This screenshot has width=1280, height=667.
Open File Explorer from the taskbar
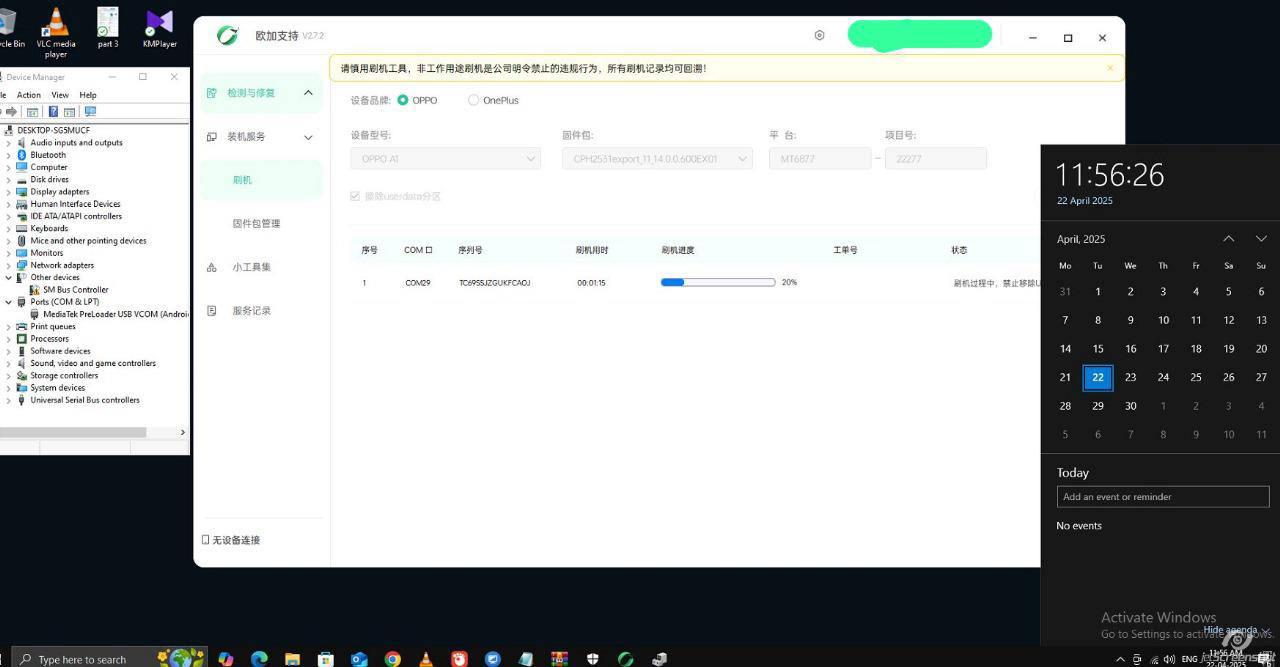click(x=292, y=658)
